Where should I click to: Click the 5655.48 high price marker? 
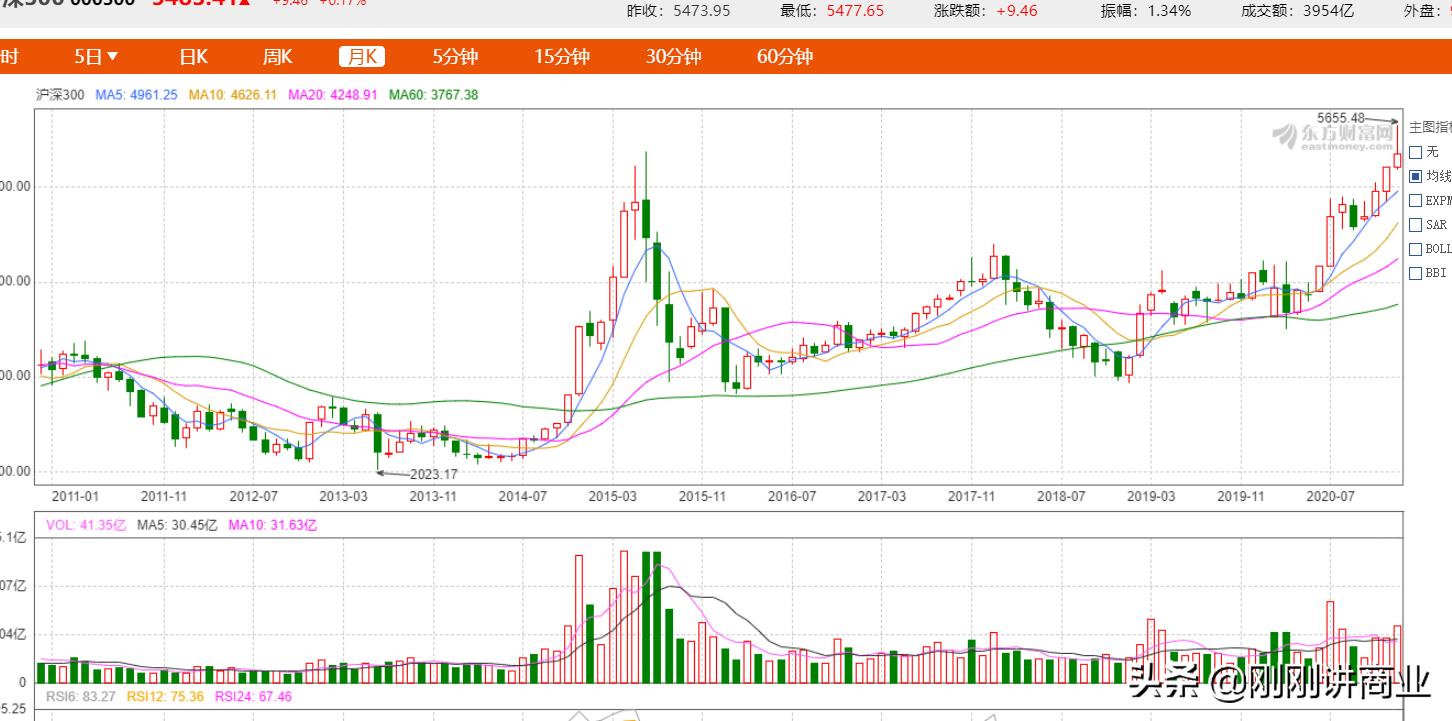[x=1340, y=118]
